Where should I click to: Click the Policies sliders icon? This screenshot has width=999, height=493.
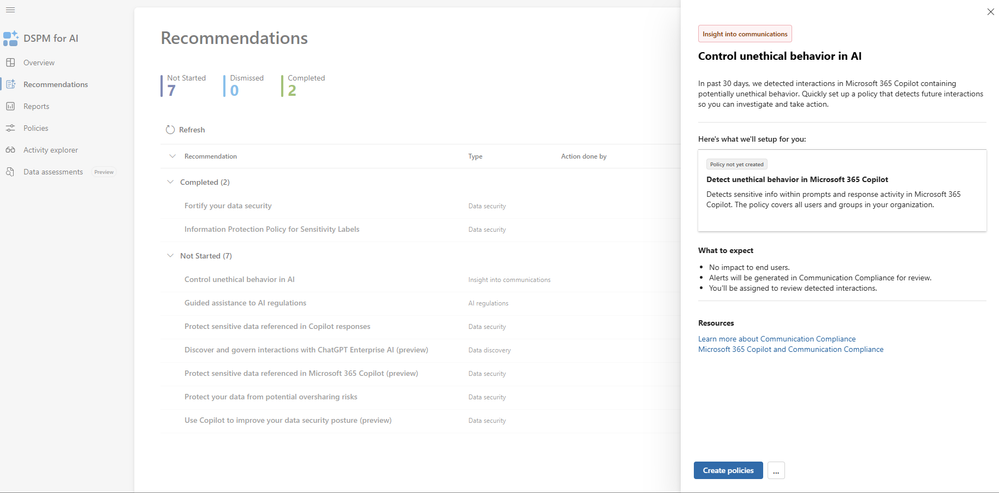tap(10, 128)
